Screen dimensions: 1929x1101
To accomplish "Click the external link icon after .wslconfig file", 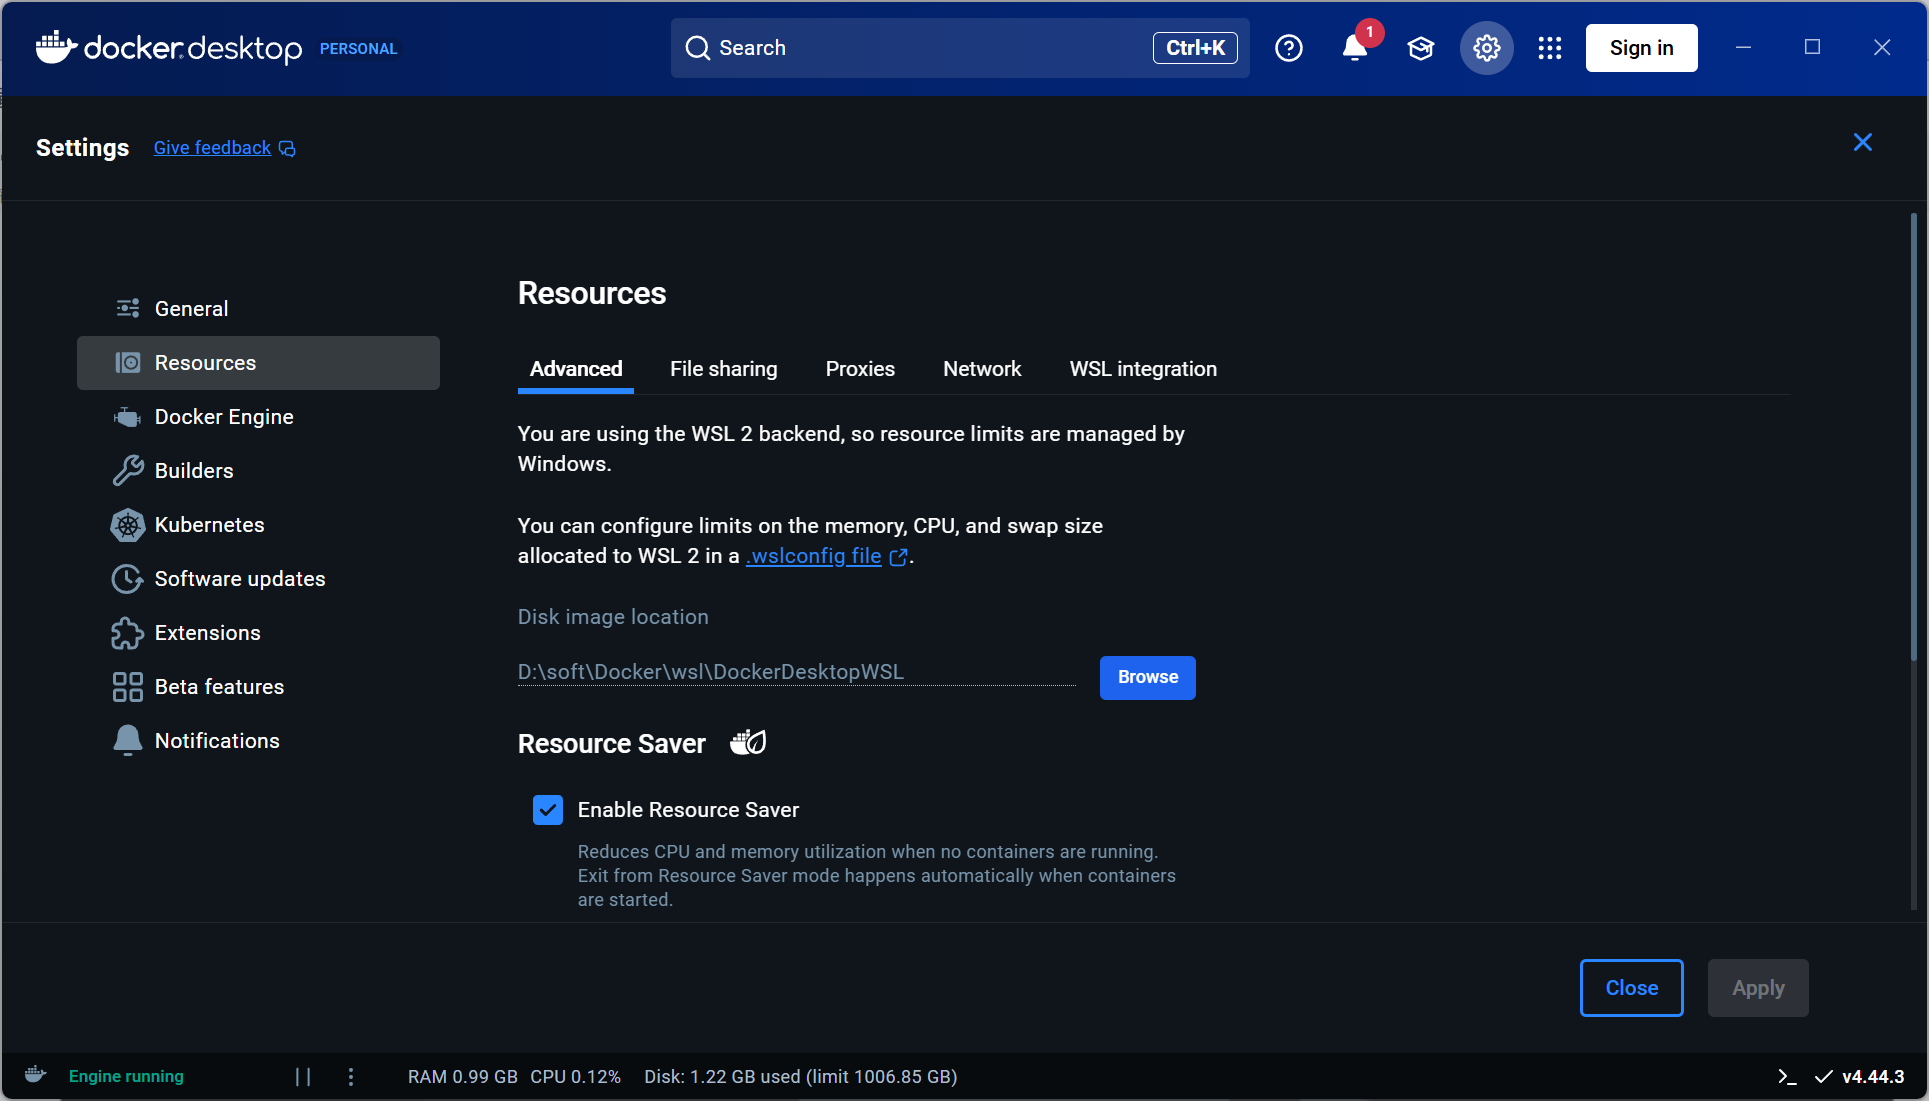I will (898, 557).
